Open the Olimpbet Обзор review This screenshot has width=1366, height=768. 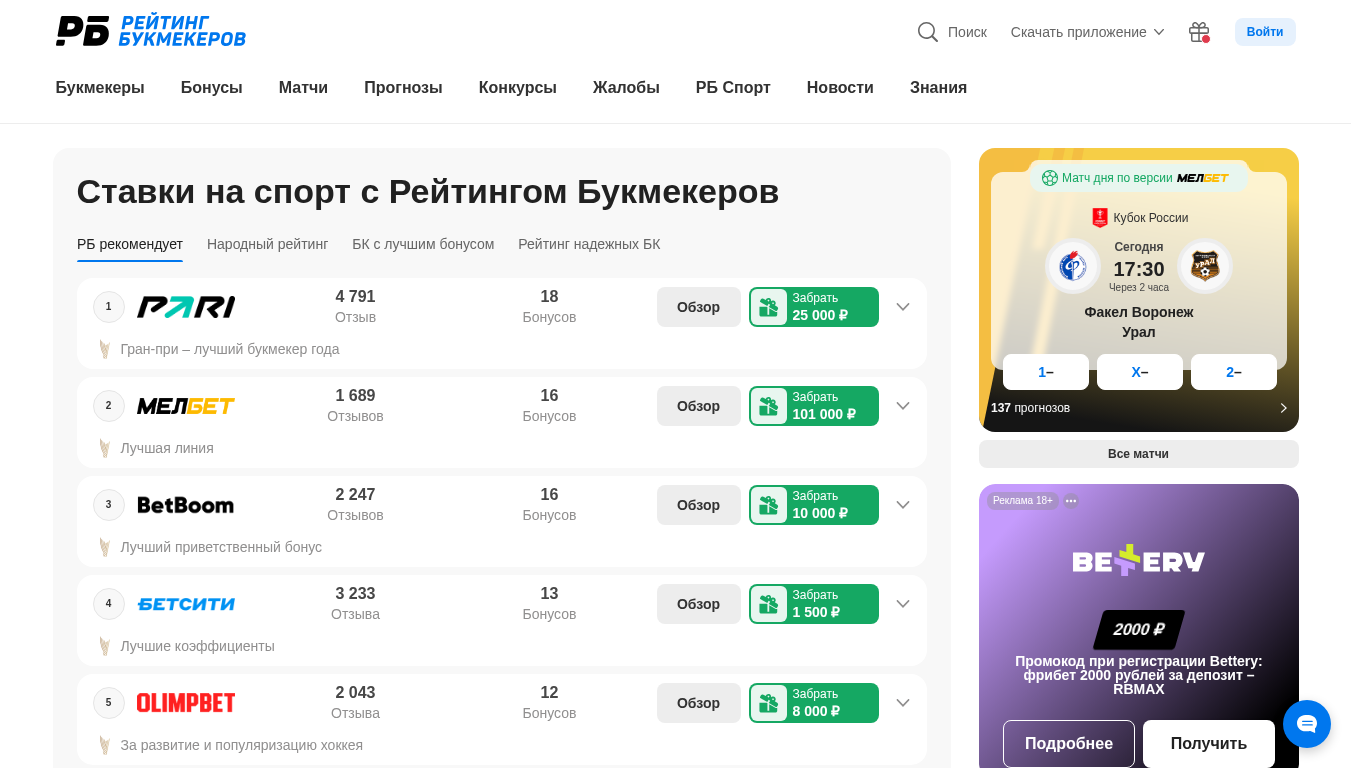point(699,703)
